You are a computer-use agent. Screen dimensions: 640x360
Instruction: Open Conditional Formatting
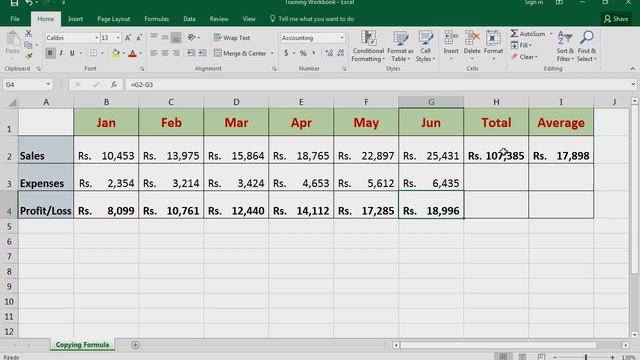tap(368, 46)
